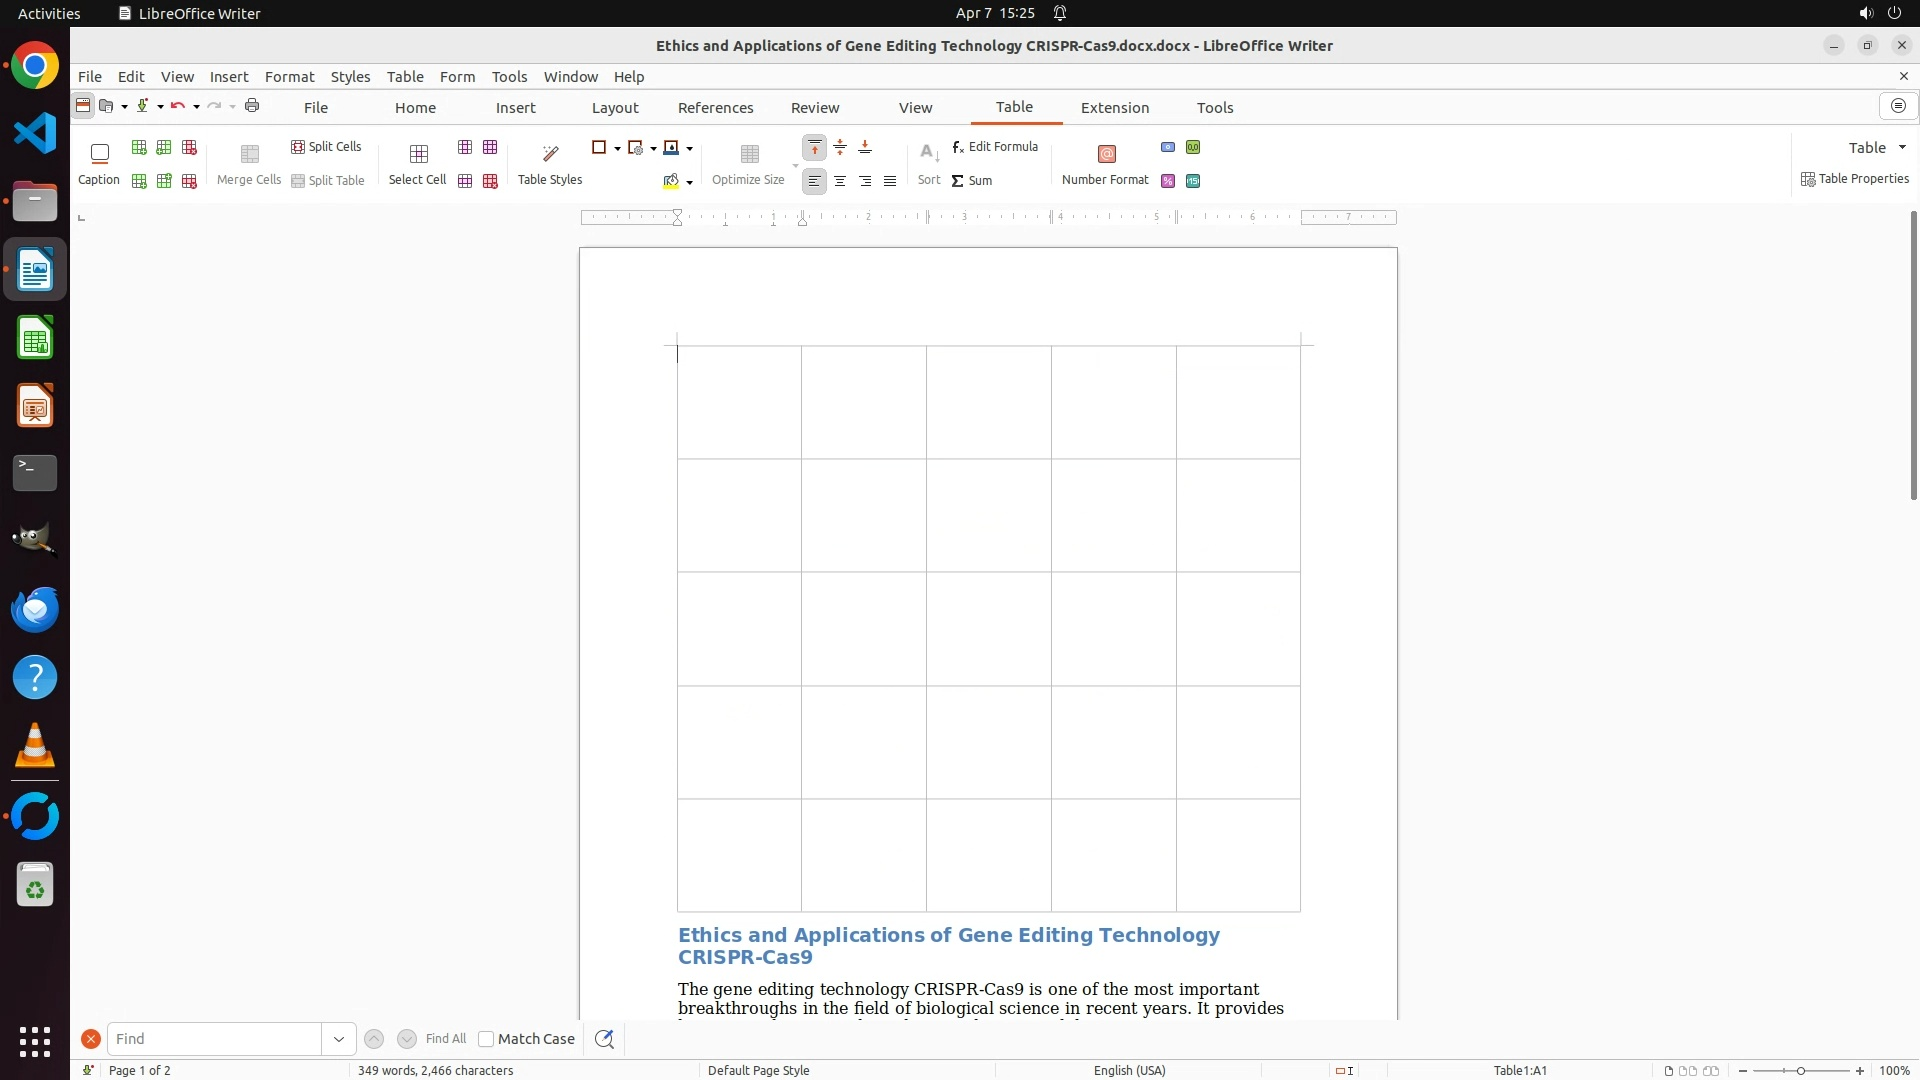
Task: Open Table Styles wand icon
Action: pyautogui.click(x=550, y=154)
